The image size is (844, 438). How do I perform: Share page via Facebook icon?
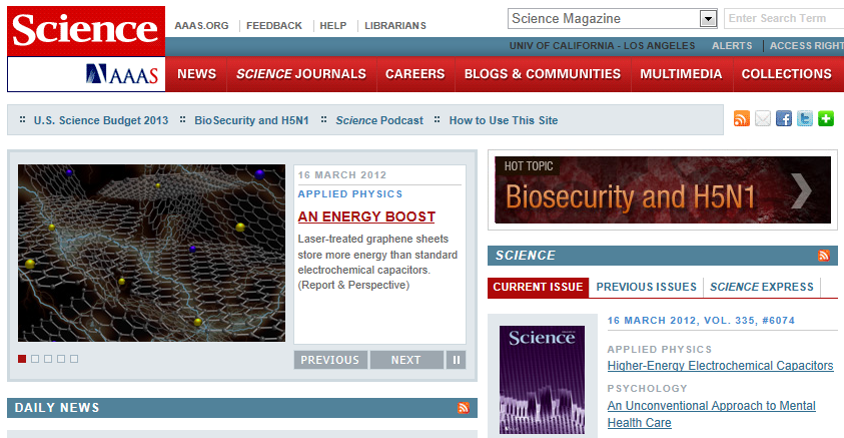coord(784,118)
